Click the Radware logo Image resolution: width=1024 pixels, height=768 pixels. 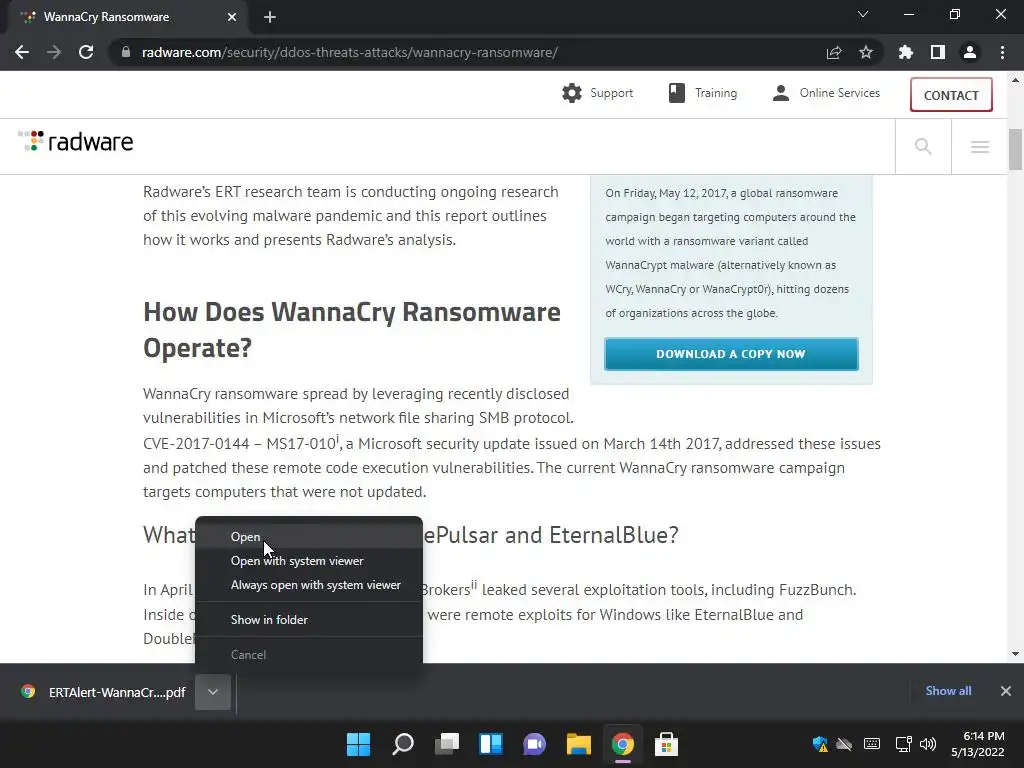tap(76, 142)
